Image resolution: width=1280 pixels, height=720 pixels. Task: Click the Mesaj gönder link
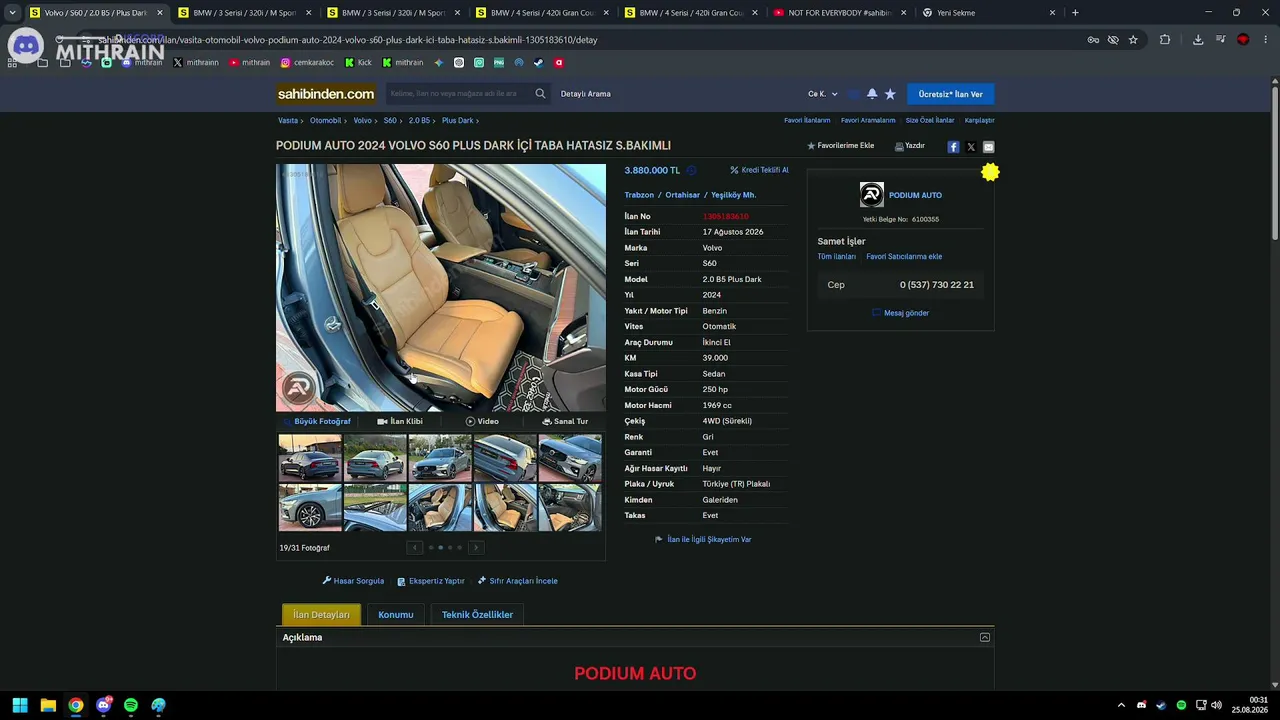point(901,313)
